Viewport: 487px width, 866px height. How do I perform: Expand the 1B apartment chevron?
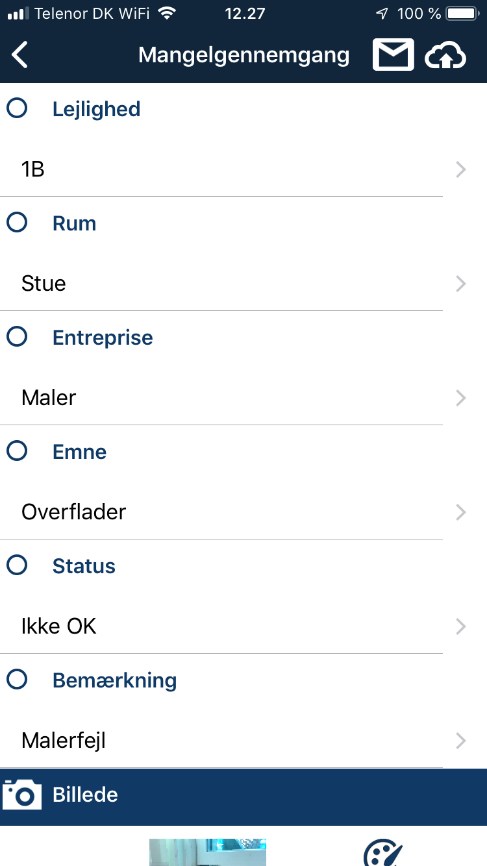point(461,170)
